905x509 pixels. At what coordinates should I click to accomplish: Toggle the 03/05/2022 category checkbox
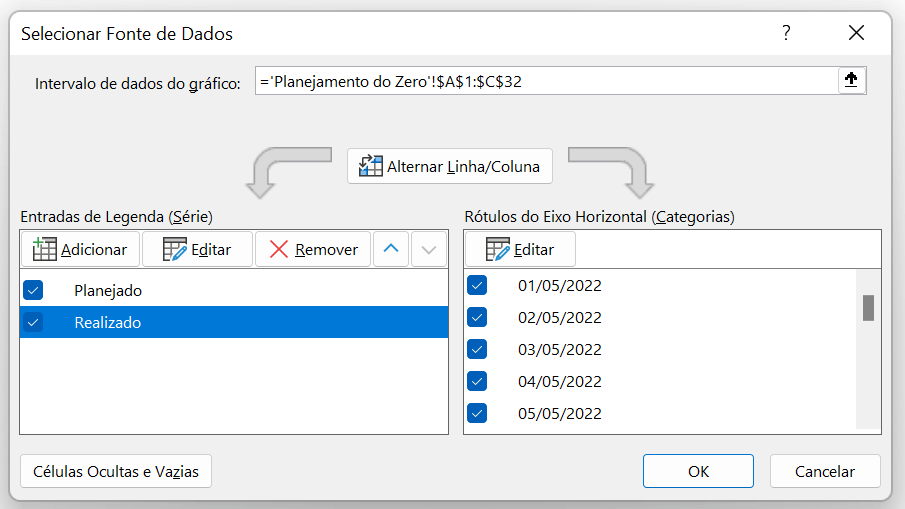pos(477,349)
